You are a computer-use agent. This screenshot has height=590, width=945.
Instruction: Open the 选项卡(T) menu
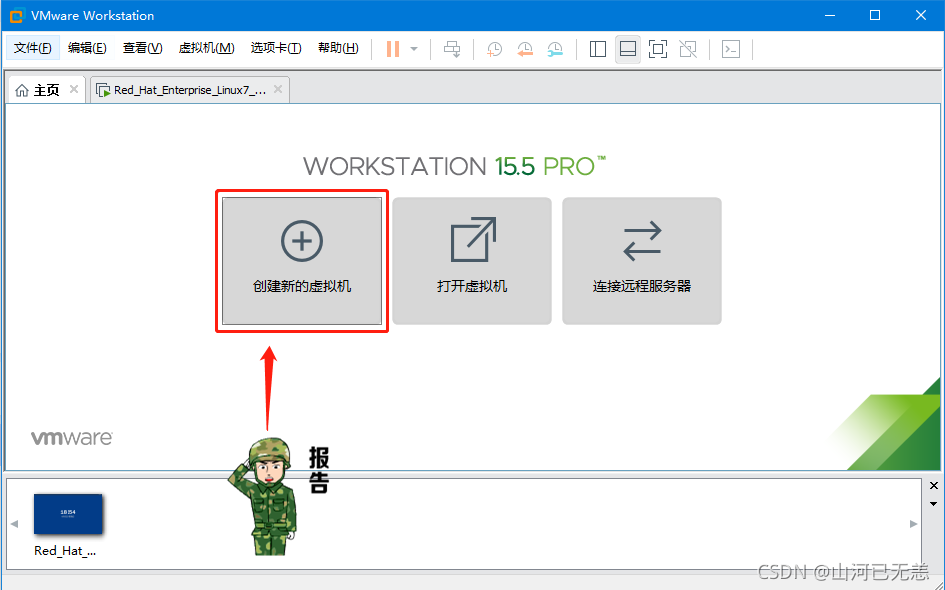click(x=276, y=48)
